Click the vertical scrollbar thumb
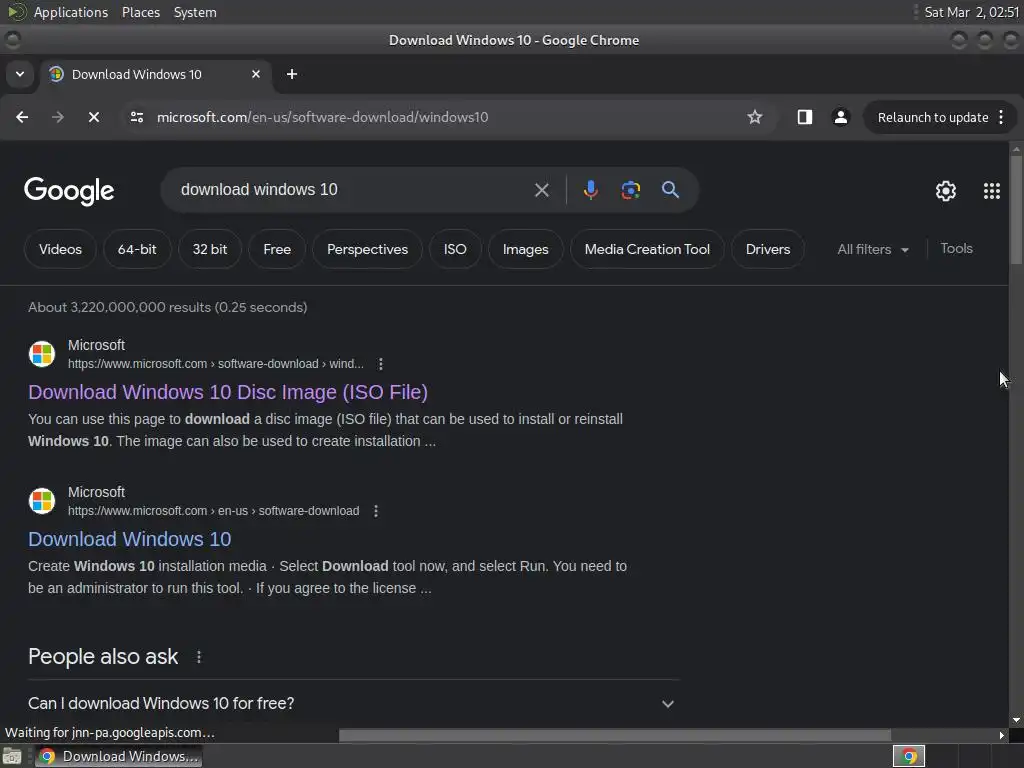Image resolution: width=1024 pixels, height=768 pixels. (x=1016, y=209)
